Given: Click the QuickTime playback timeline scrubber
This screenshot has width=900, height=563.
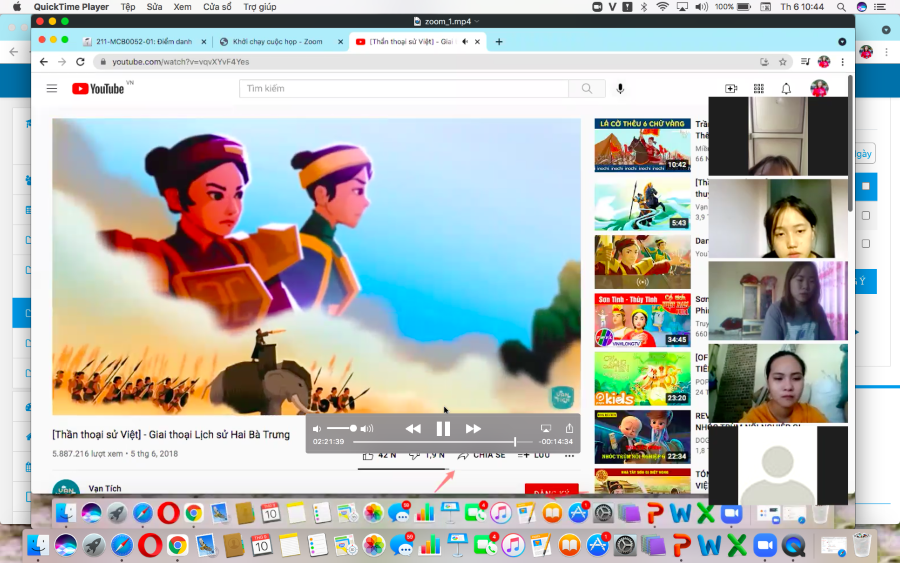Looking at the screenshot, I should pos(443,441).
